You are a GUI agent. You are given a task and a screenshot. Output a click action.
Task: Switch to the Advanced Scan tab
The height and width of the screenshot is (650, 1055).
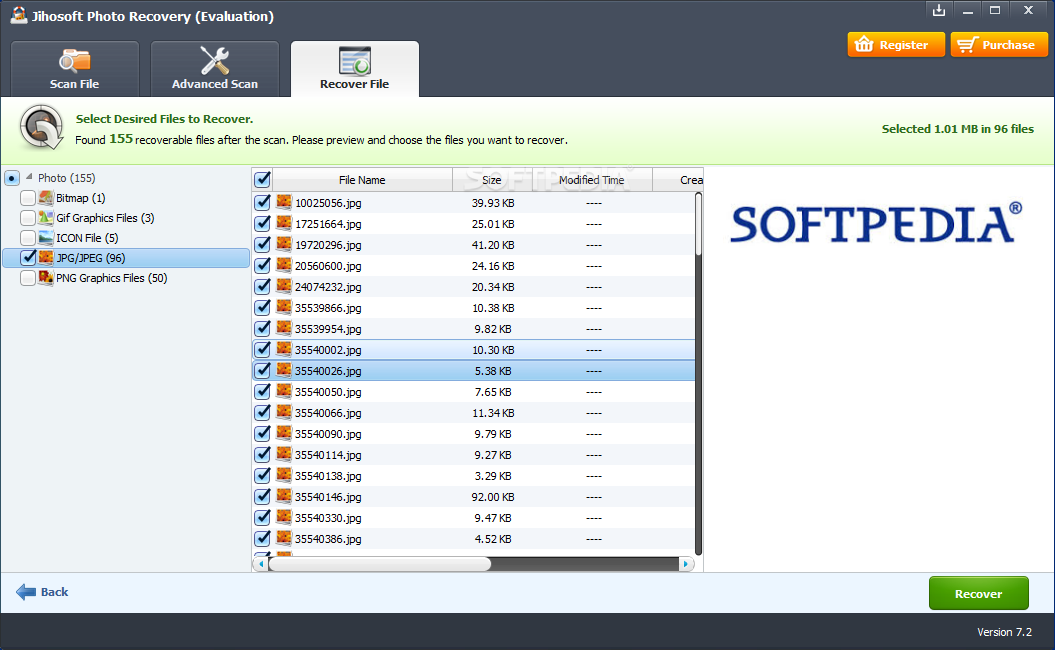coord(215,69)
